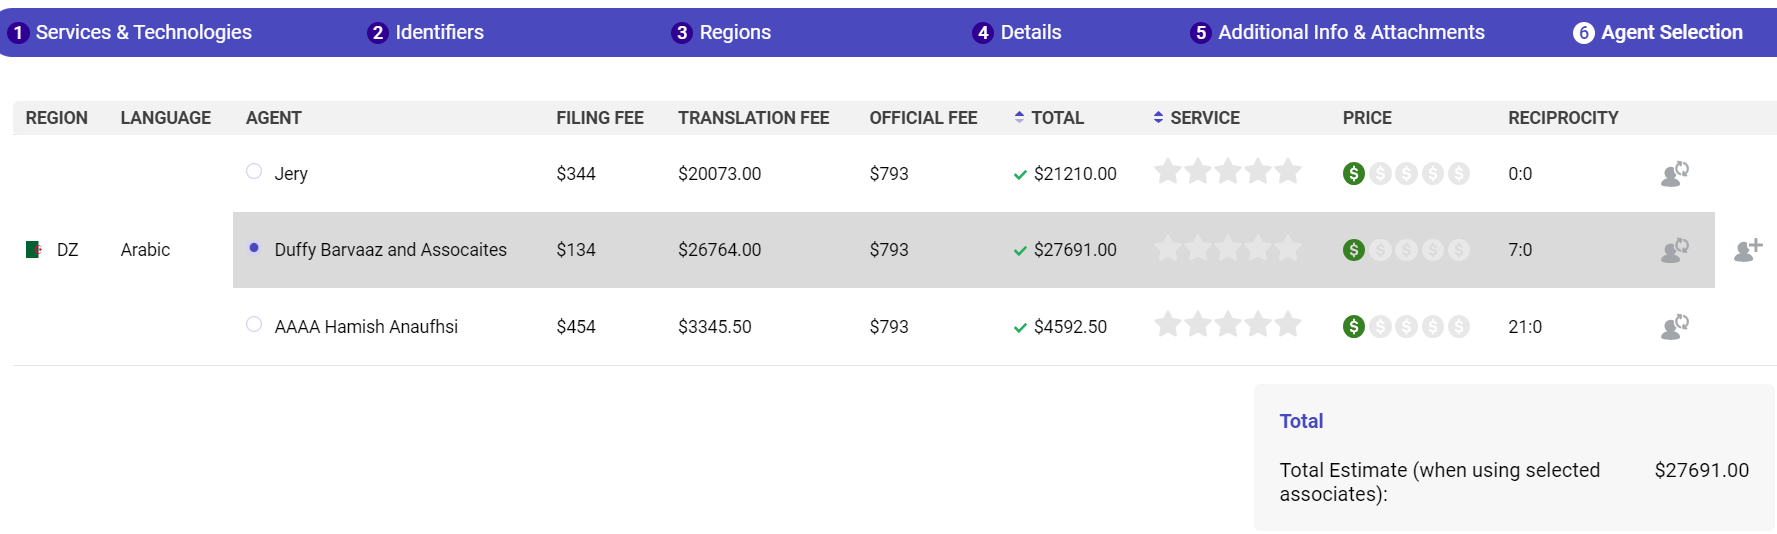
Task: Click service rating stars in Jery row
Action: (1227, 172)
